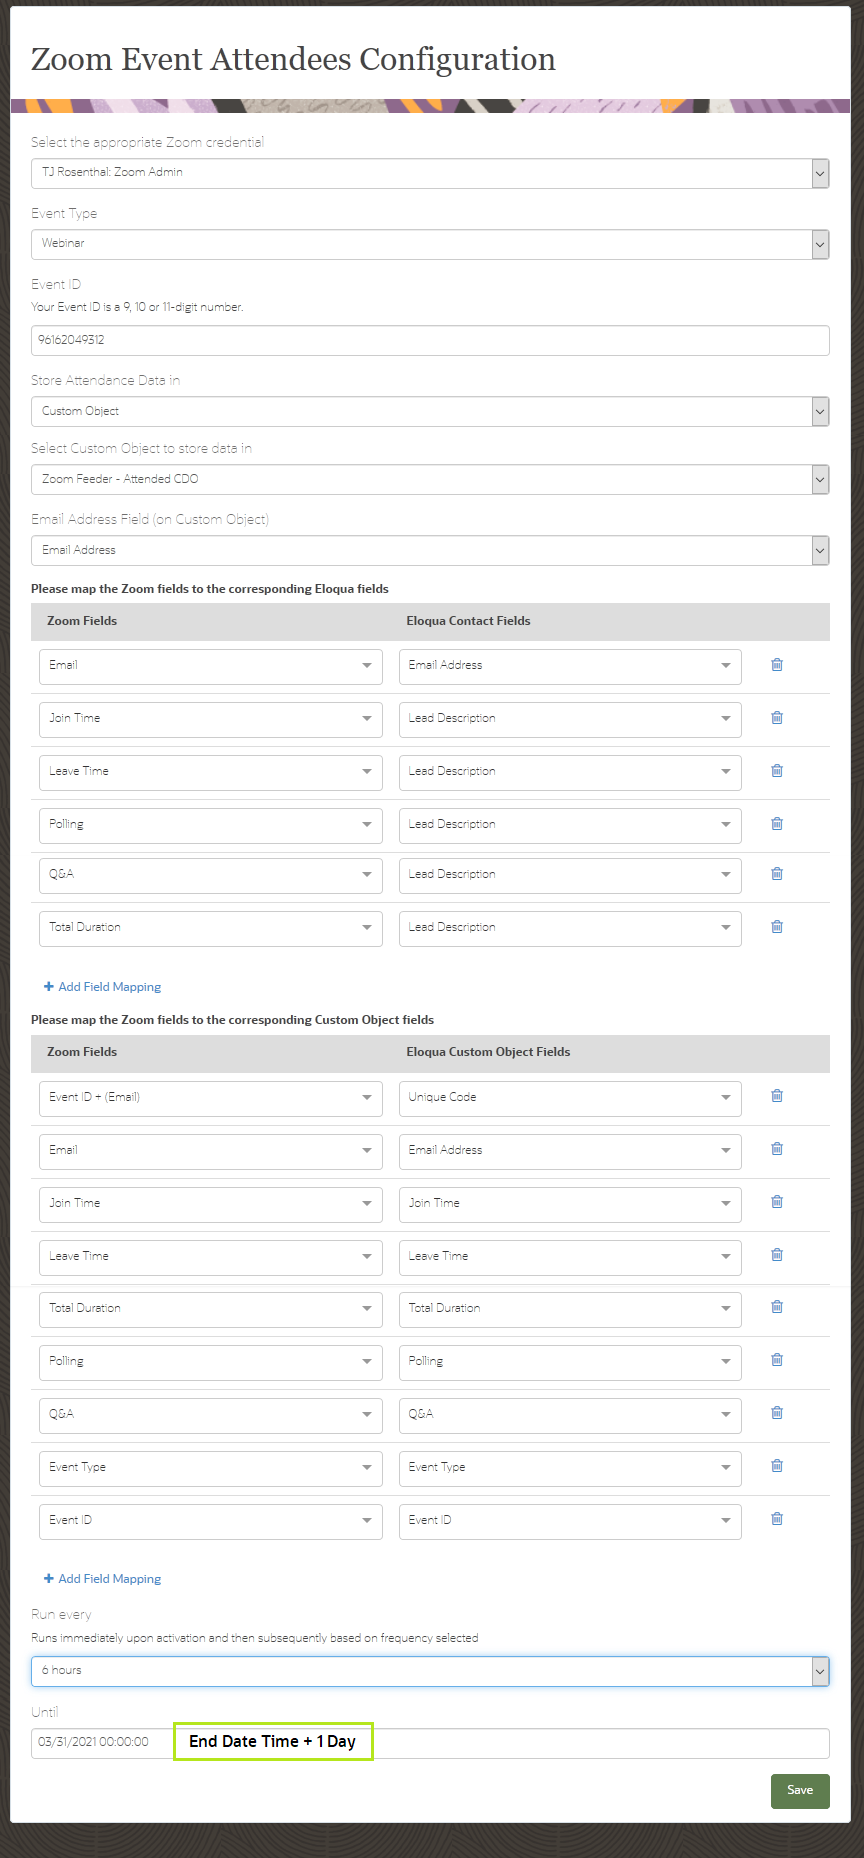
Task: Open the Event ID + (Email) Zoom field dropdown
Action: 210,1098
